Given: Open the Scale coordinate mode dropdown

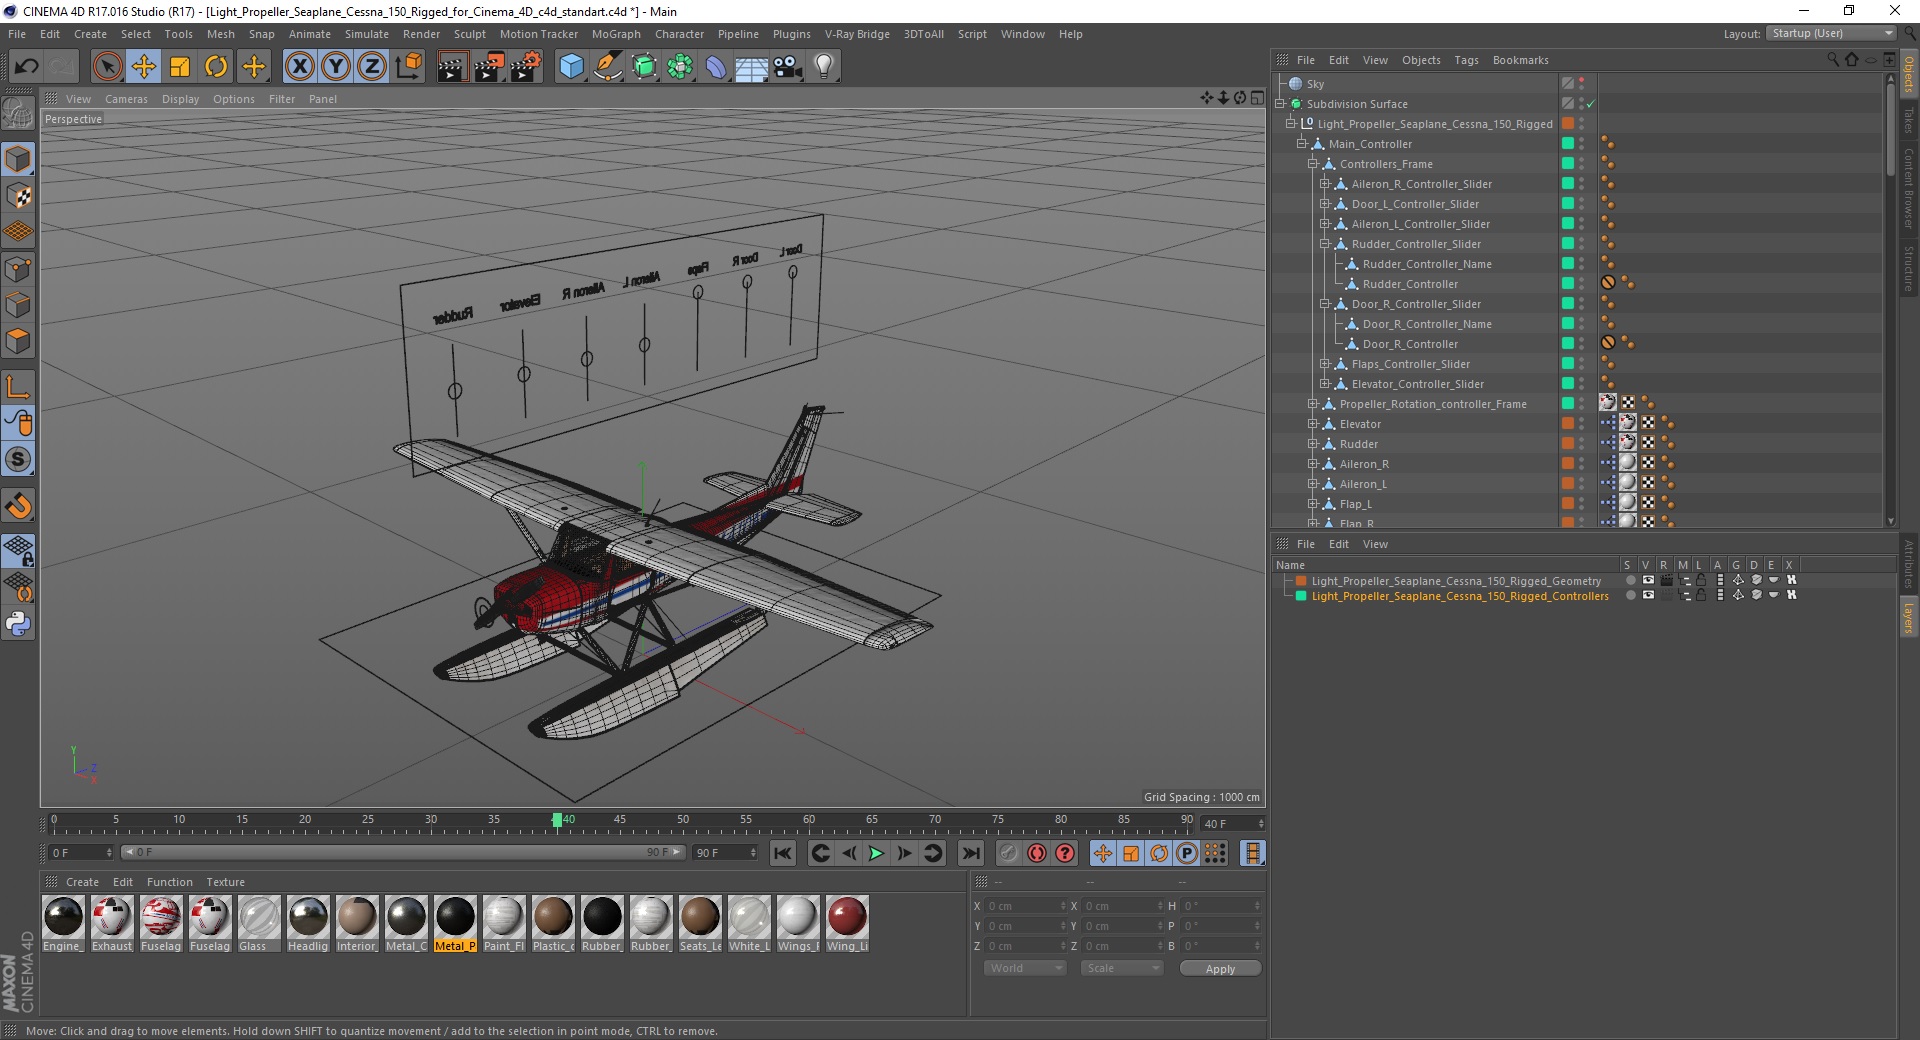Looking at the screenshot, I should (1122, 968).
